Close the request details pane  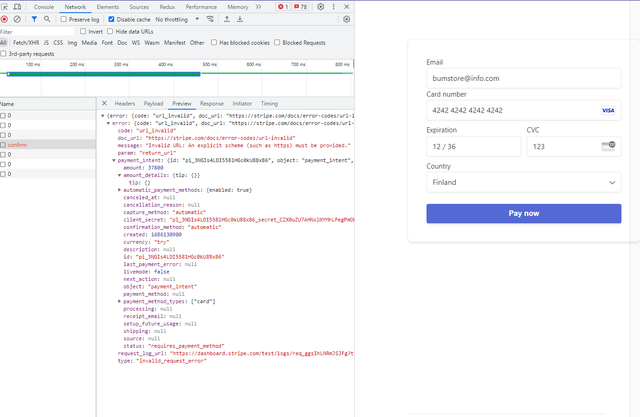tap(104, 103)
